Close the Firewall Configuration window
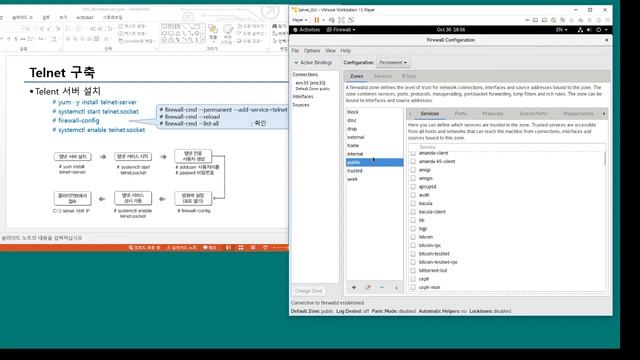Viewport: 640px width, 360px height. coord(607,40)
